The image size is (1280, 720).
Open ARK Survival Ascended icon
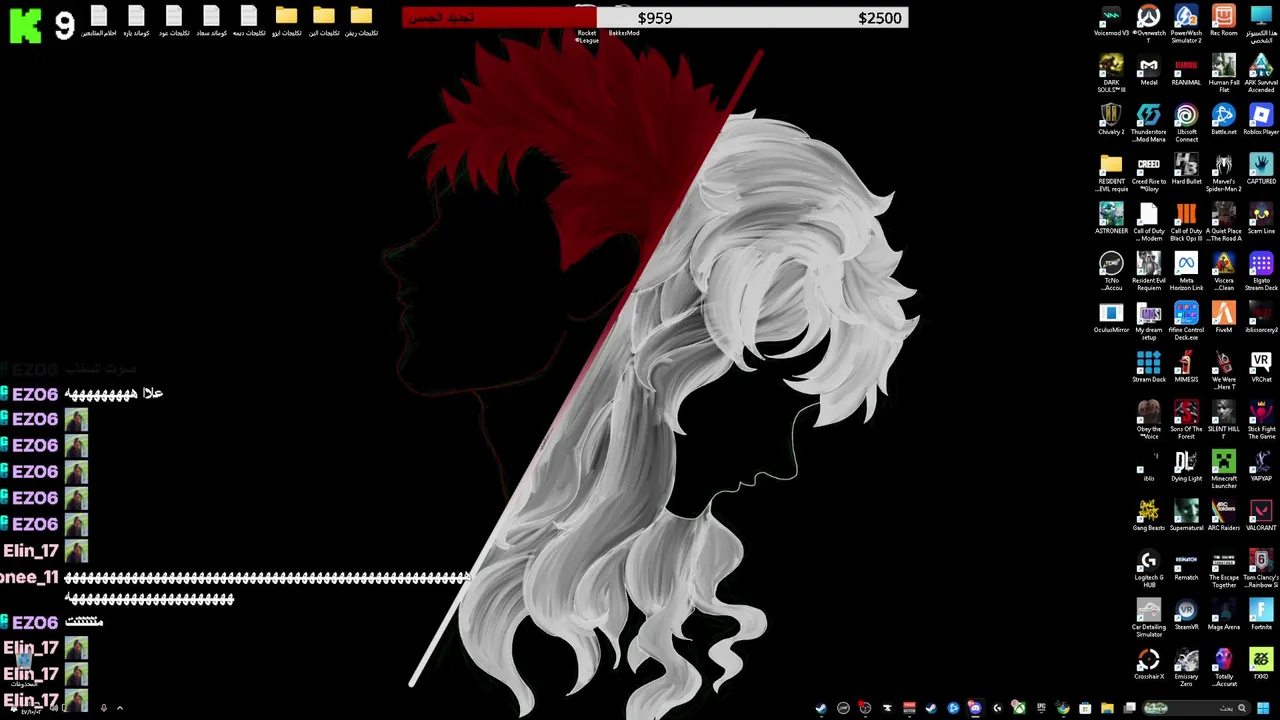pyautogui.click(x=1261, y=73)
